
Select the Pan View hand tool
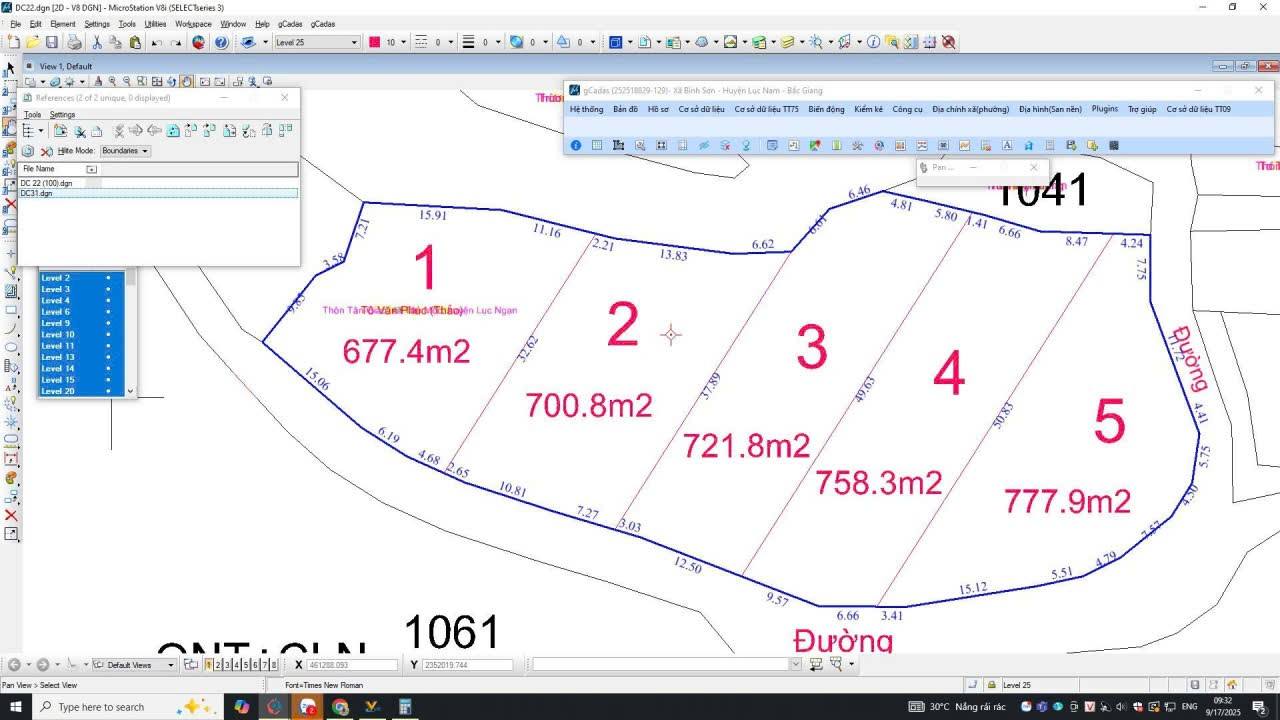(187, 81)
